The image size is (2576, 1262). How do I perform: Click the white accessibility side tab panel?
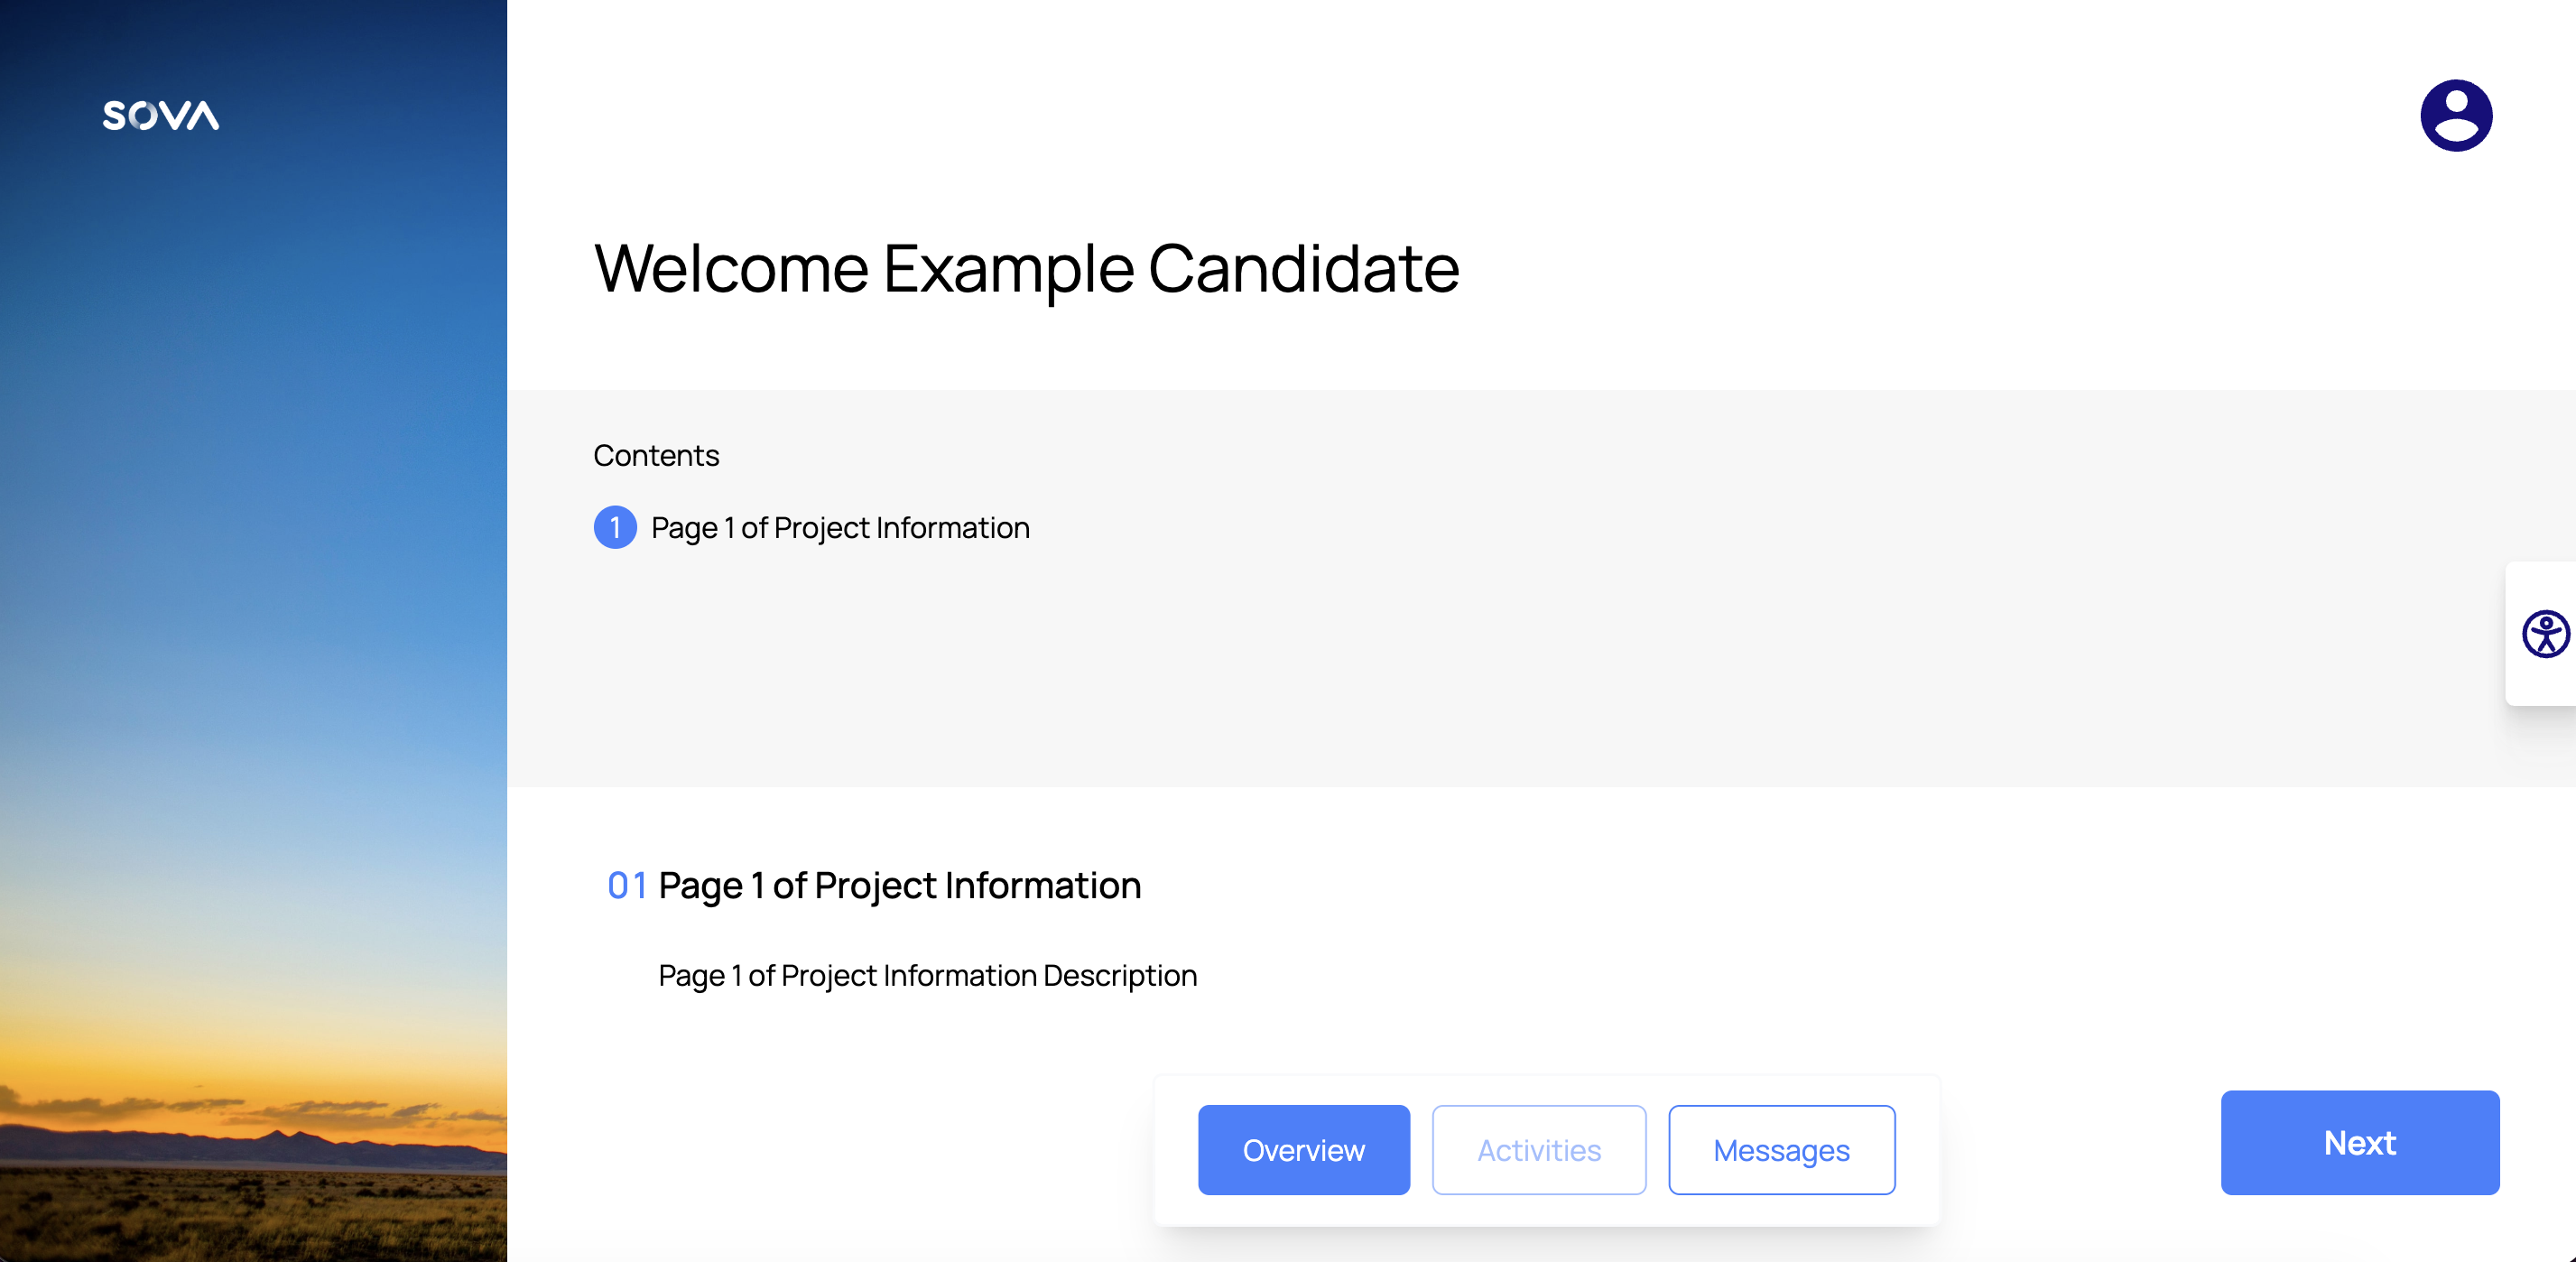(x=2540, y=633)
